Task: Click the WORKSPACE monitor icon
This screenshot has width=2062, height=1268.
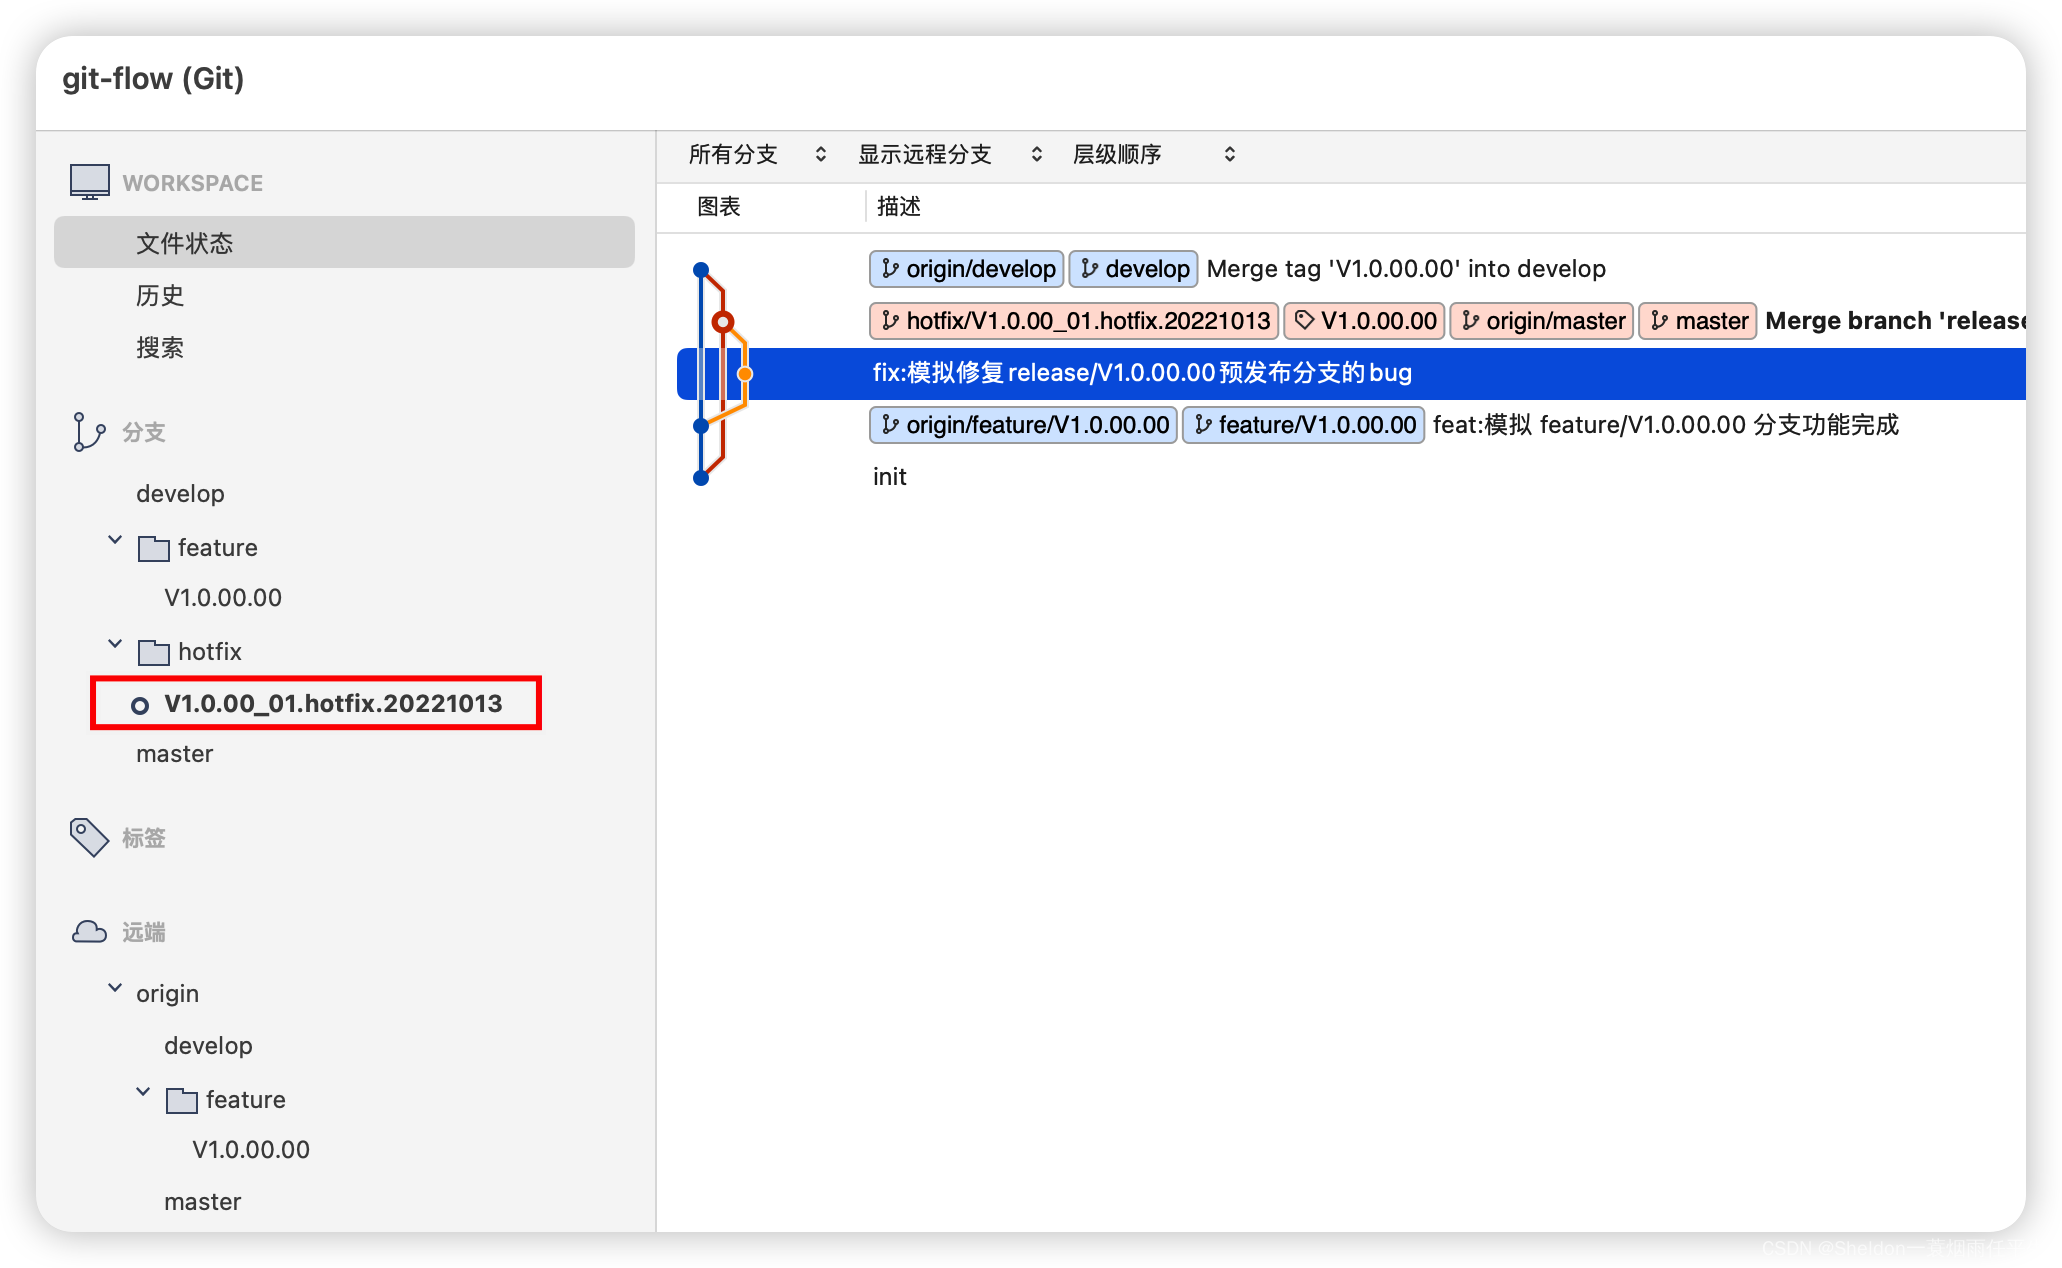Action: pos(90,182)
